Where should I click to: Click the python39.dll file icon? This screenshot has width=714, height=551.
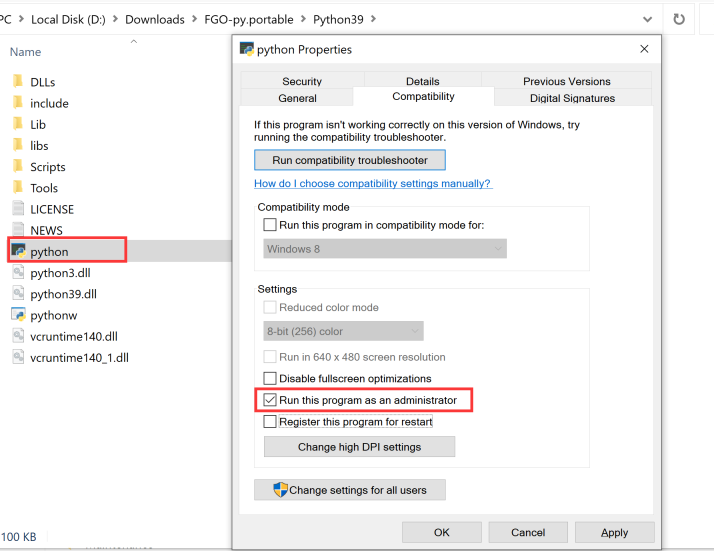(18, 293)
